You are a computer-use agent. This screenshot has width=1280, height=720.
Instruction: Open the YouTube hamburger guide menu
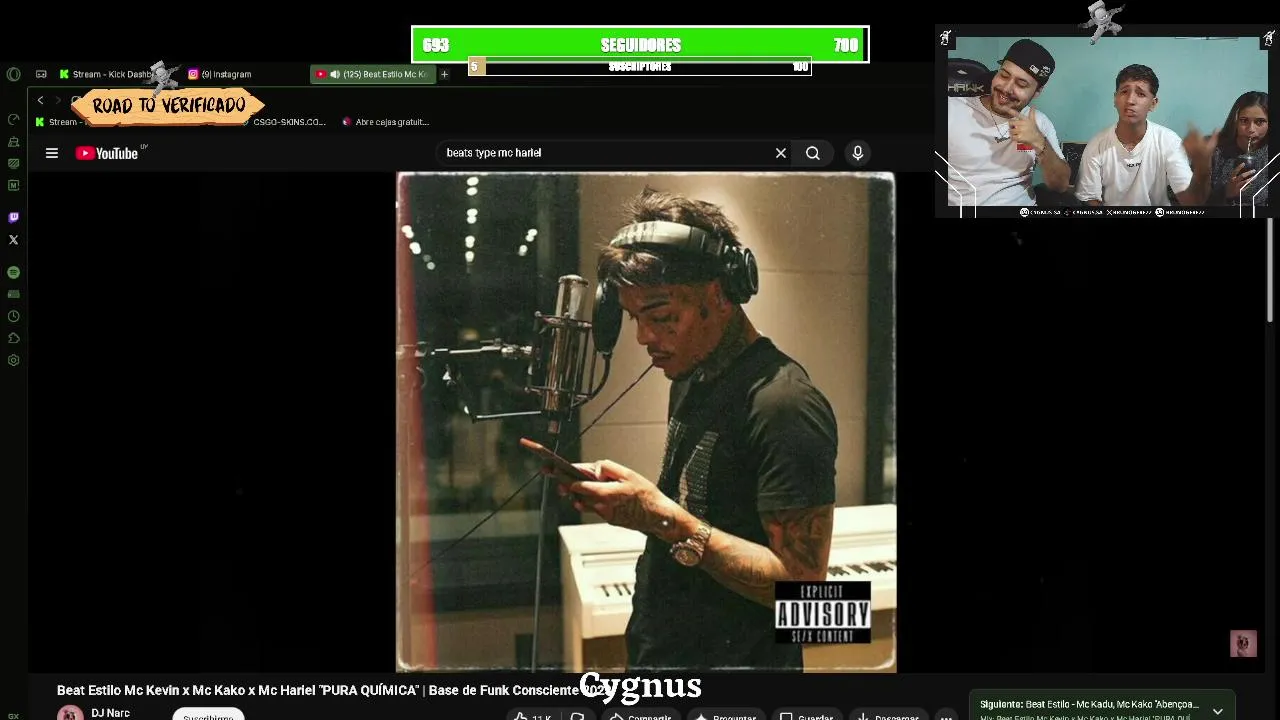pyautogui.click(x=52, y=153)
